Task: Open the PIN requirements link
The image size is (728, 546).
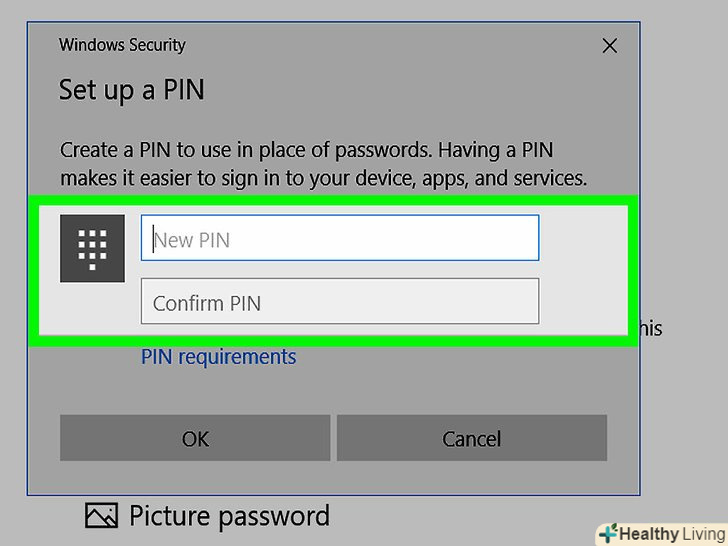Action: 218,357
